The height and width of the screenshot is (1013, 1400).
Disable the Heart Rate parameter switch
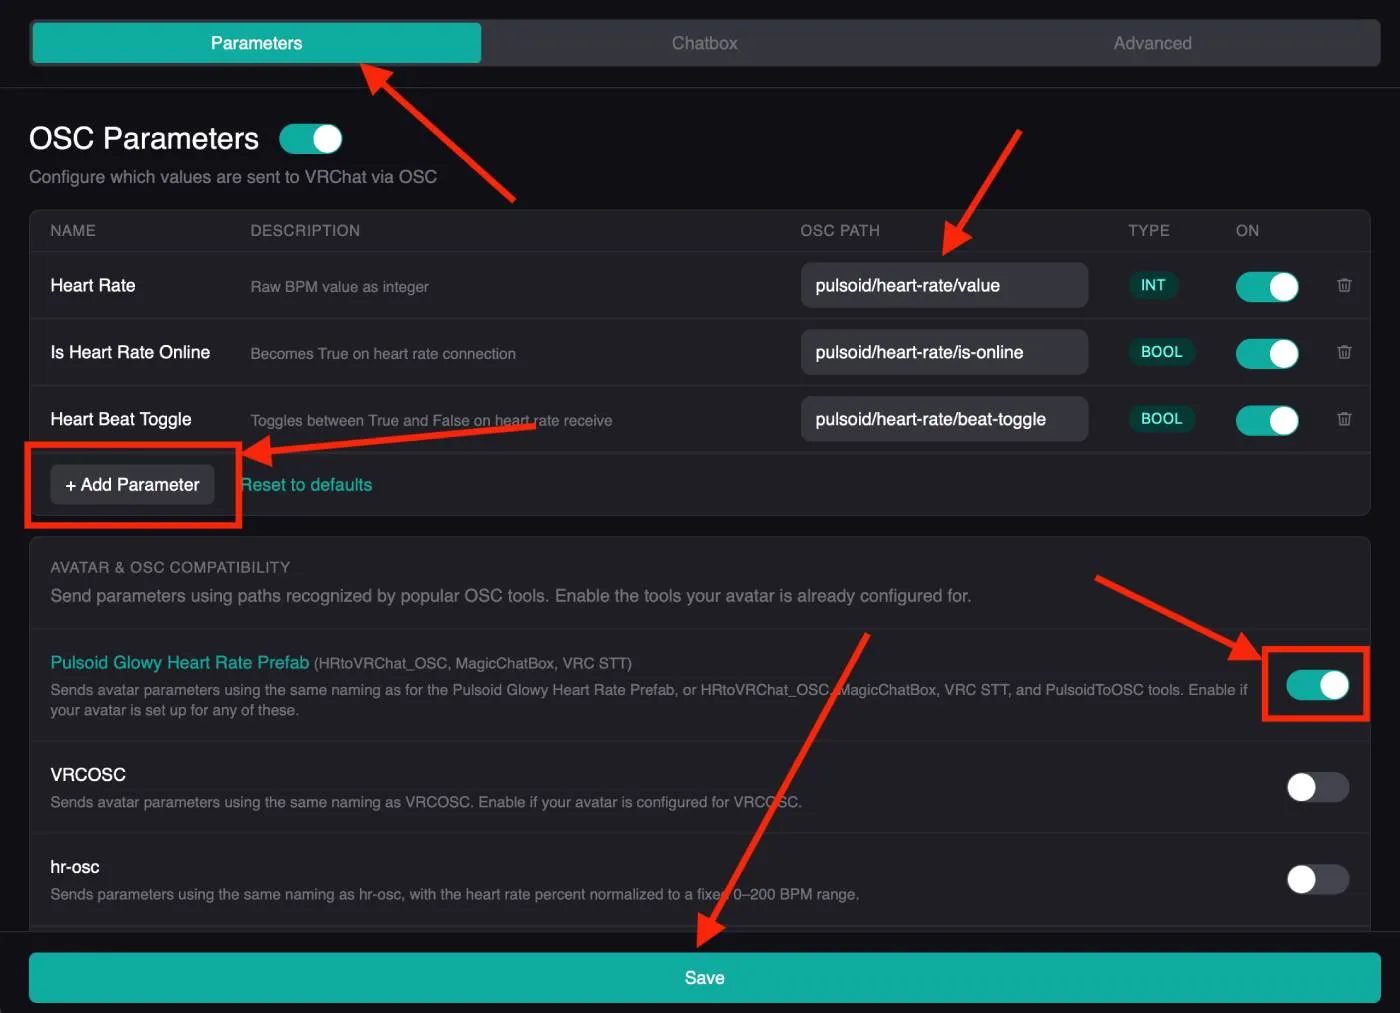[x=1267, y=286]
